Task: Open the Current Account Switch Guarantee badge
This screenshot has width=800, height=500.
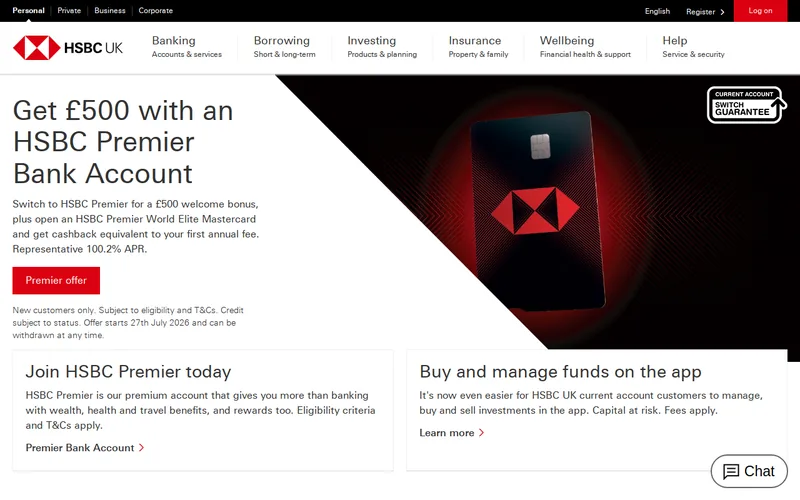Action: pyautogui.click(x=746, y=105)
